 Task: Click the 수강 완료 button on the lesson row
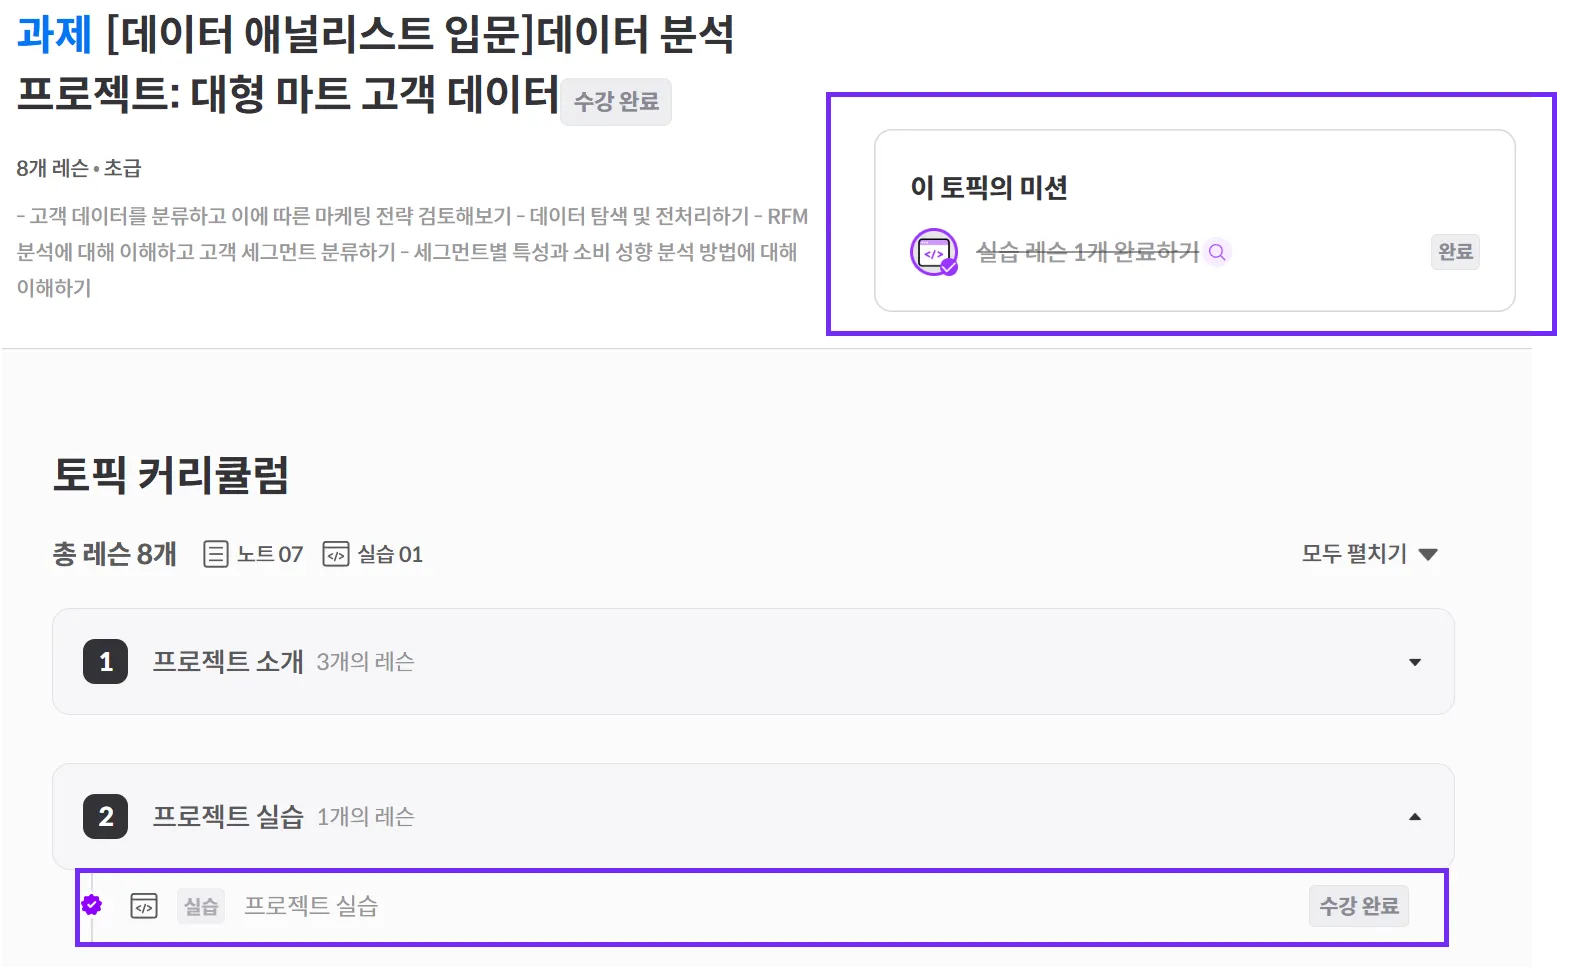1358,906
